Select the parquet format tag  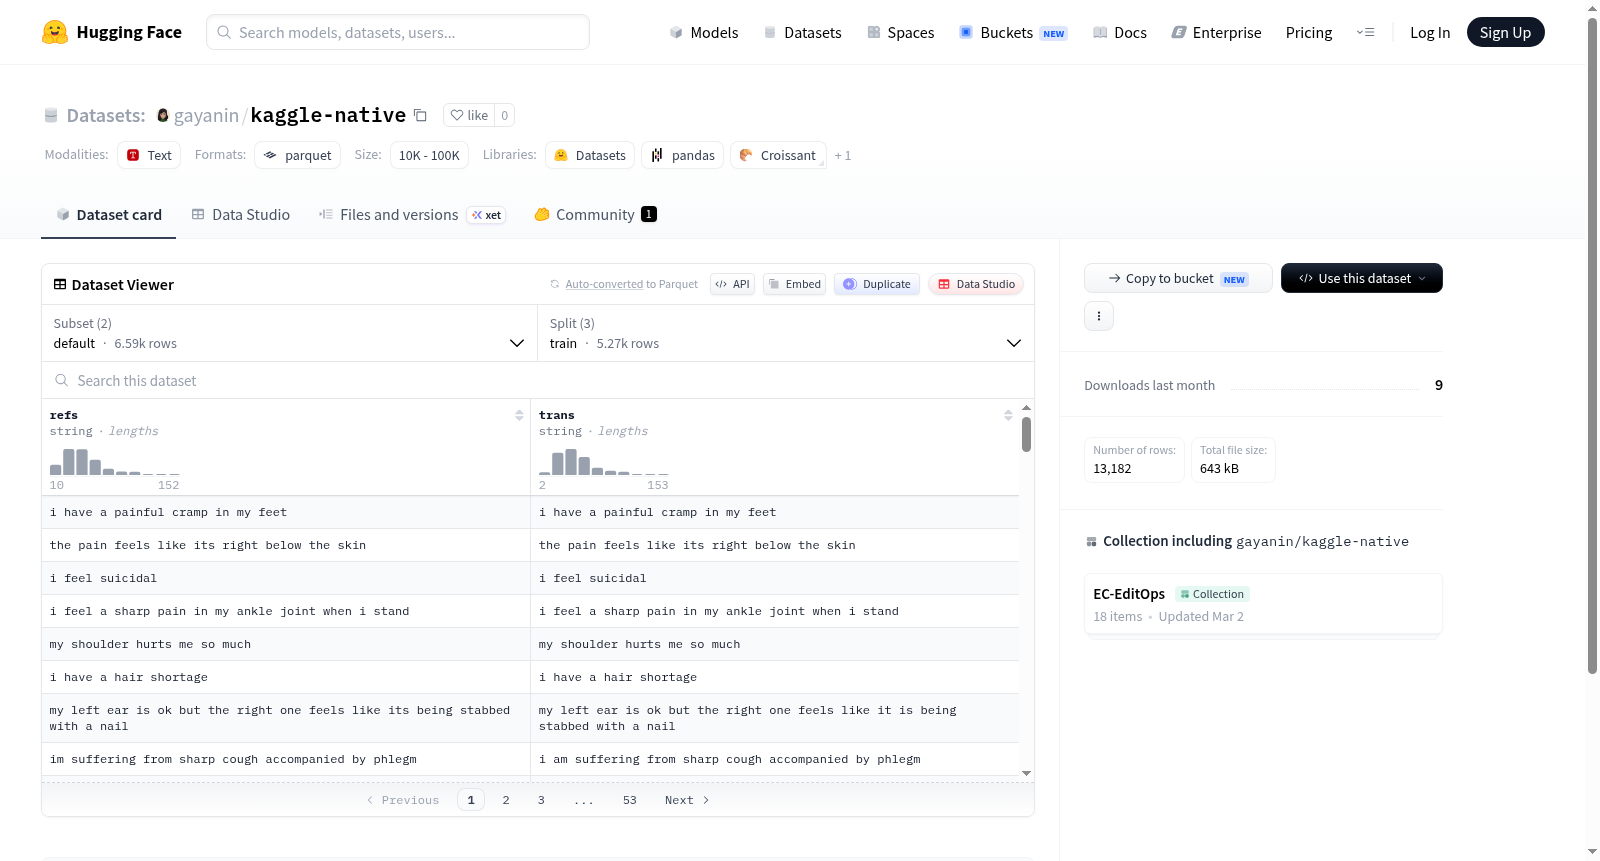(x=298, y=155)
